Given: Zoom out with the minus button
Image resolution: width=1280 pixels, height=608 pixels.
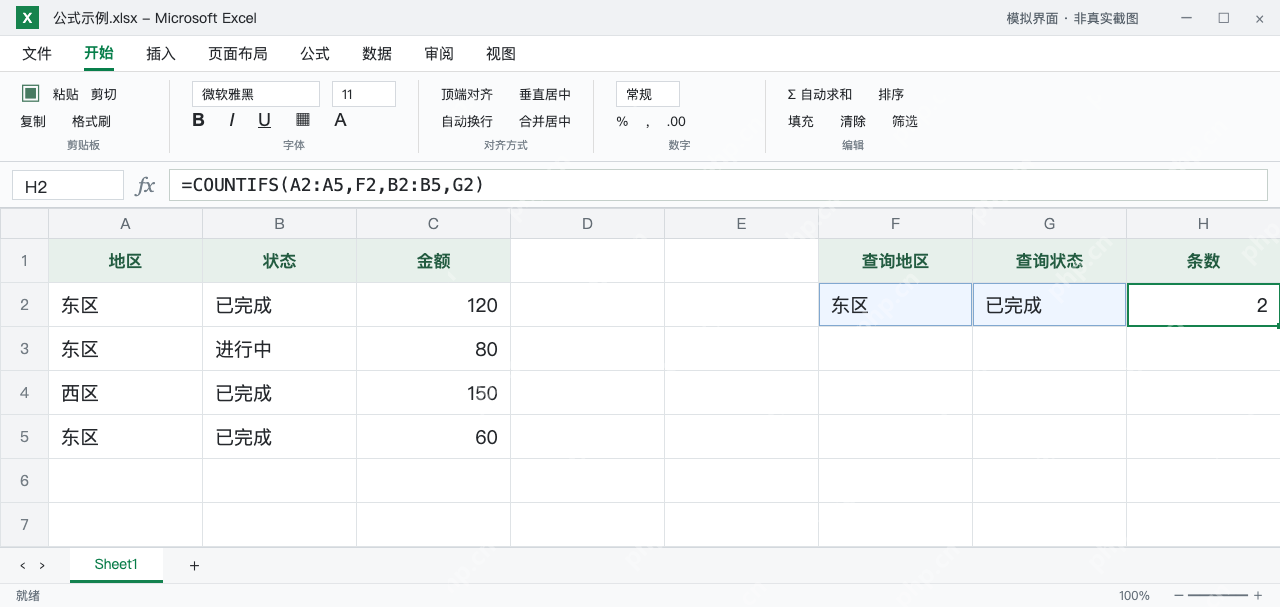Looking at the screenshot, I should tap(1179, 595).
